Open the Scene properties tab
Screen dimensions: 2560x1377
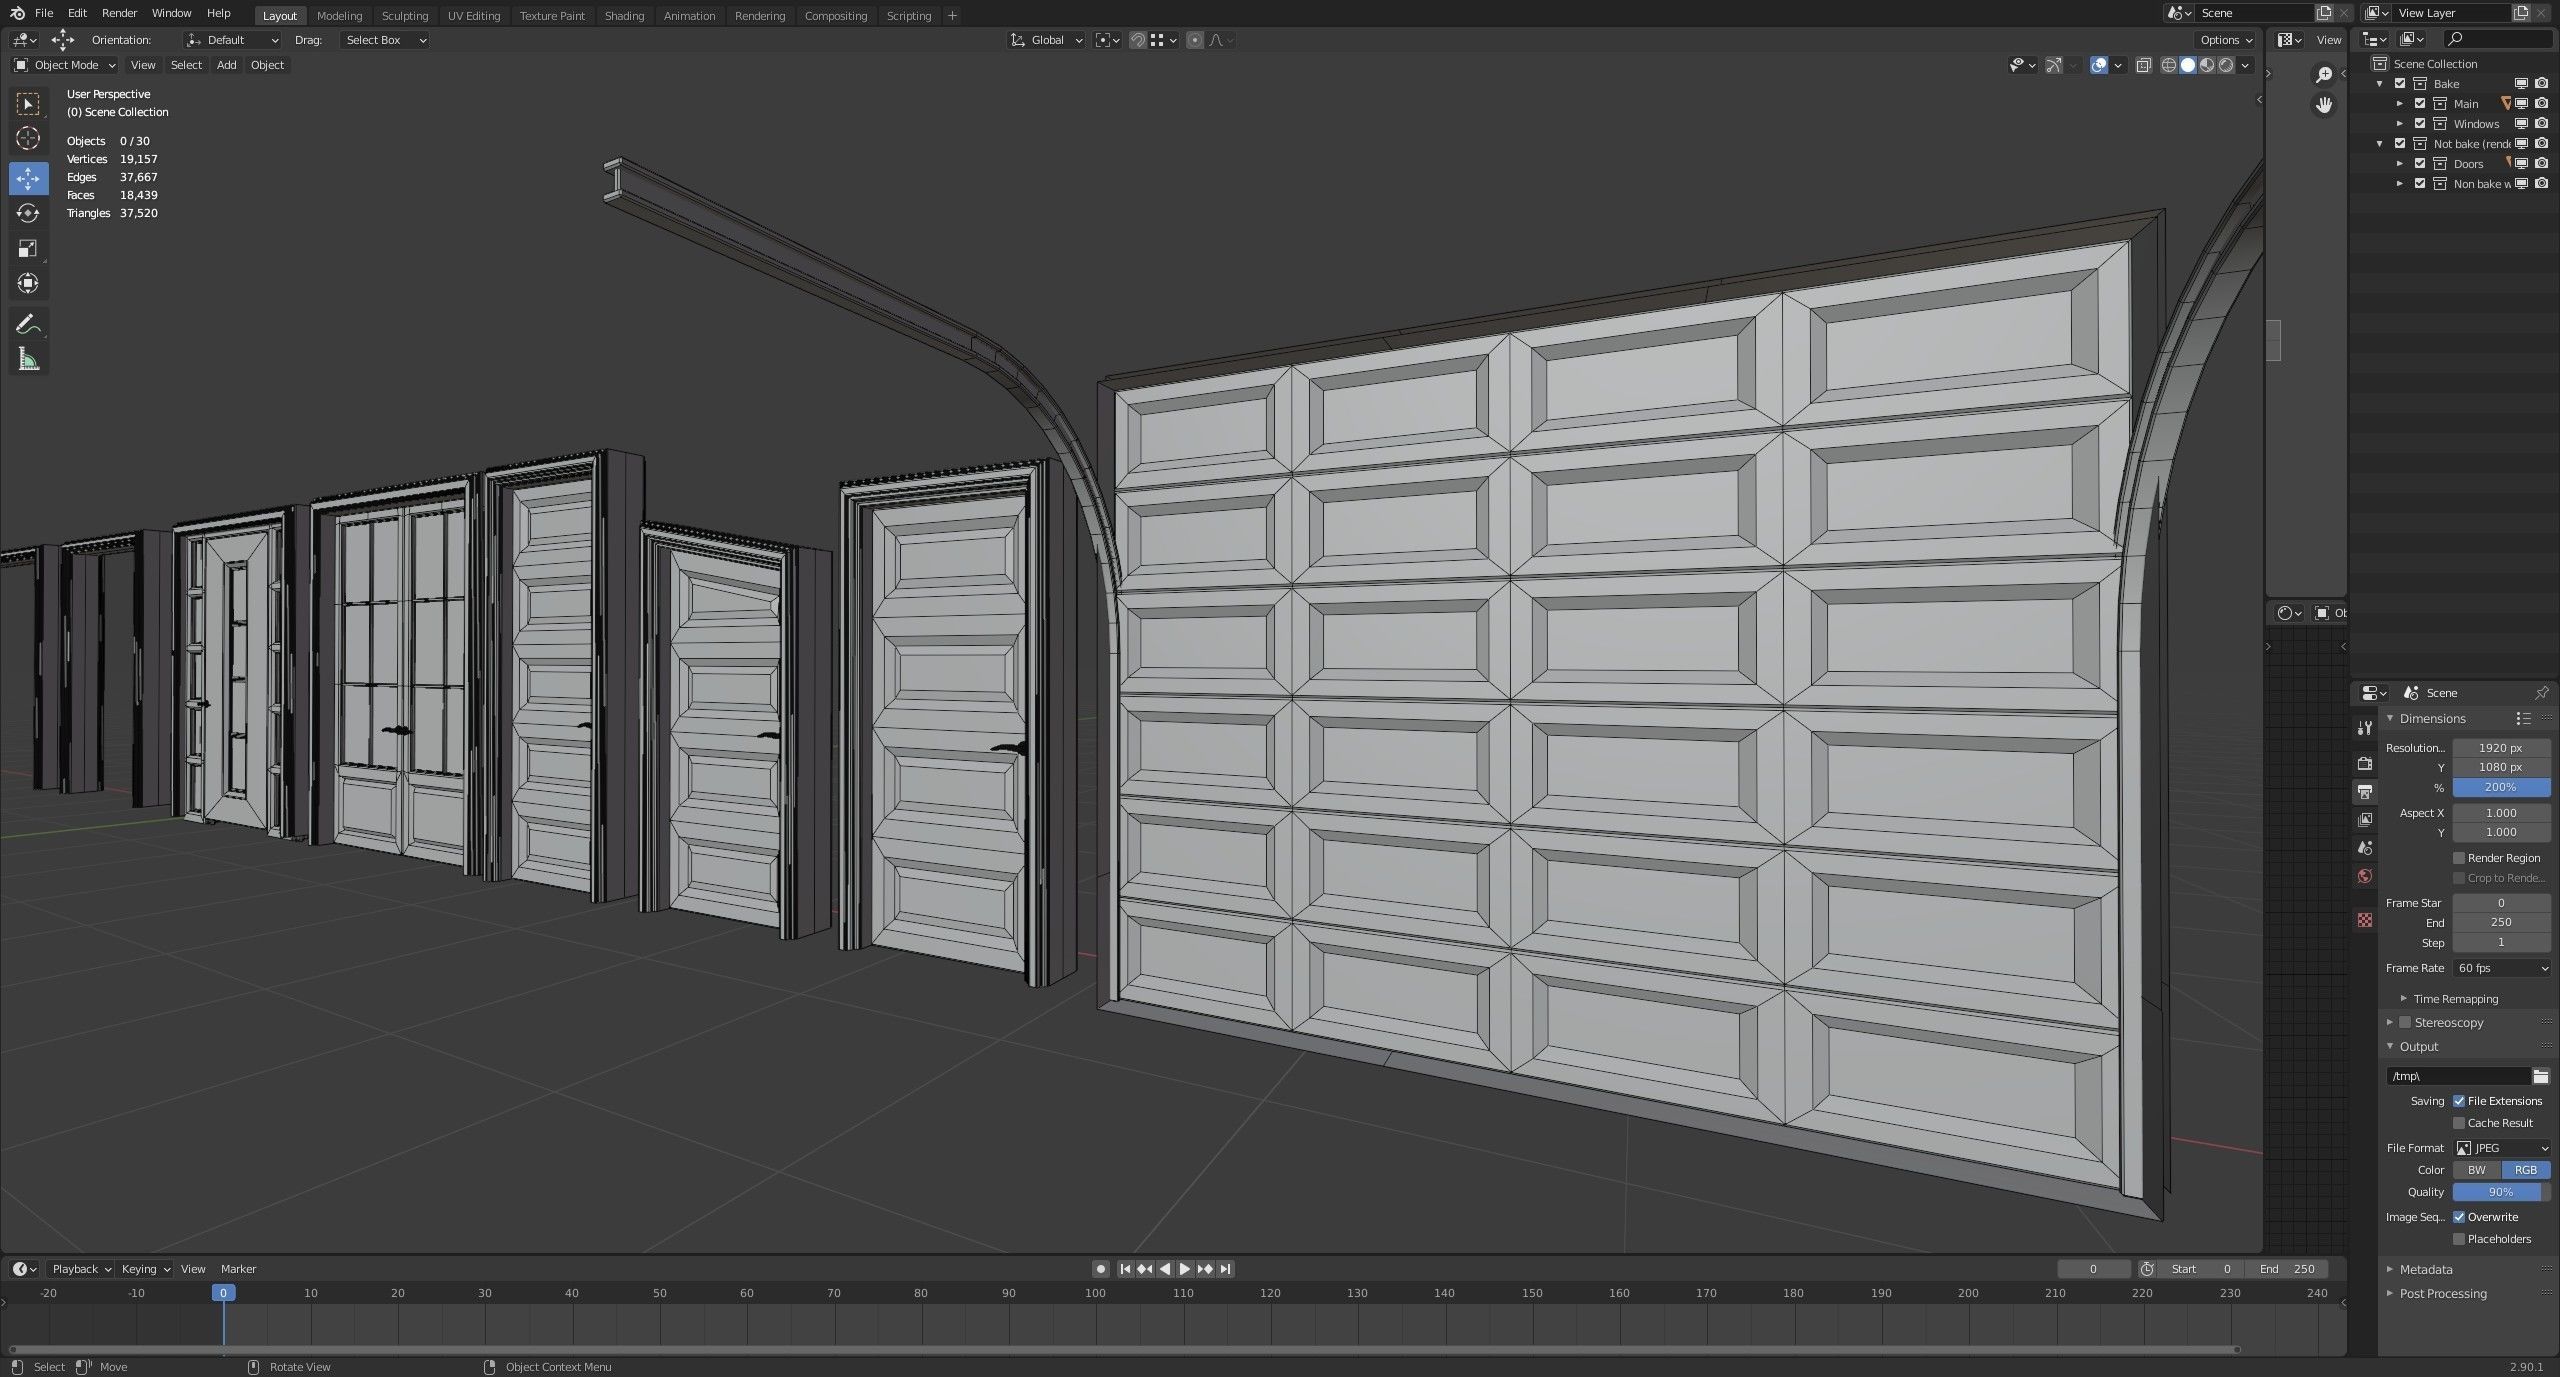[2364, 848]
